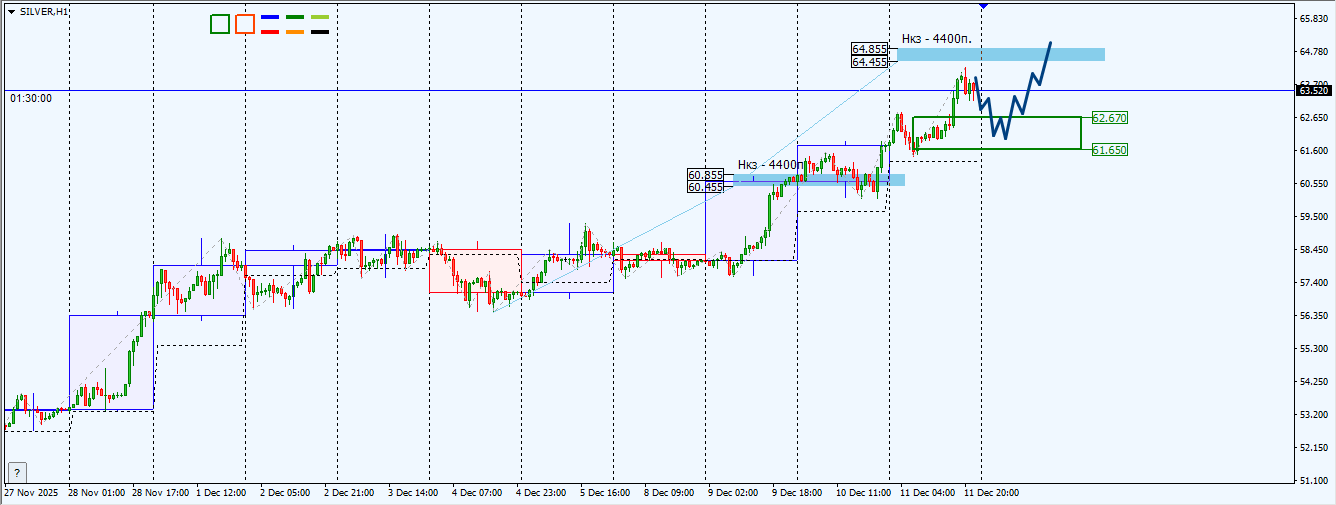The height and width of the screenshot is (505, 1336).
Task: Click the orange-red rectangle drawing button
Action: (245, 24)
